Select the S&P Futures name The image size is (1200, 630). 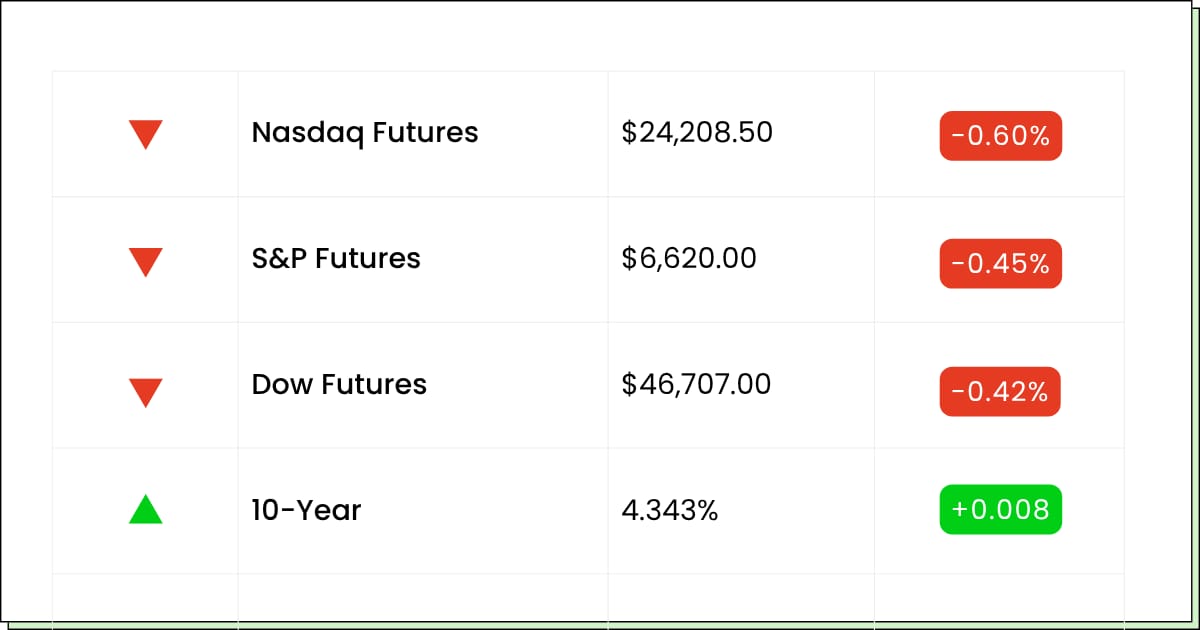tap(336, 259)
